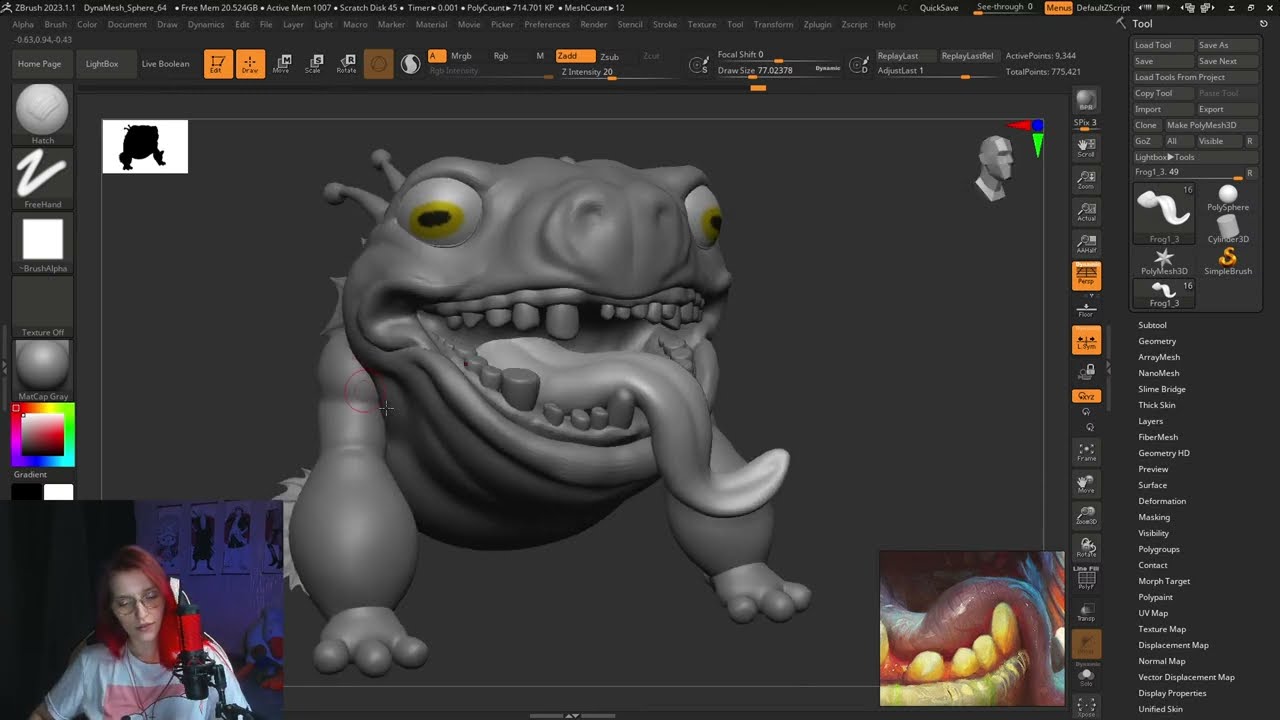1280x720 pixels.
Task: Click the Home Page button
Action: click(39, 64)
